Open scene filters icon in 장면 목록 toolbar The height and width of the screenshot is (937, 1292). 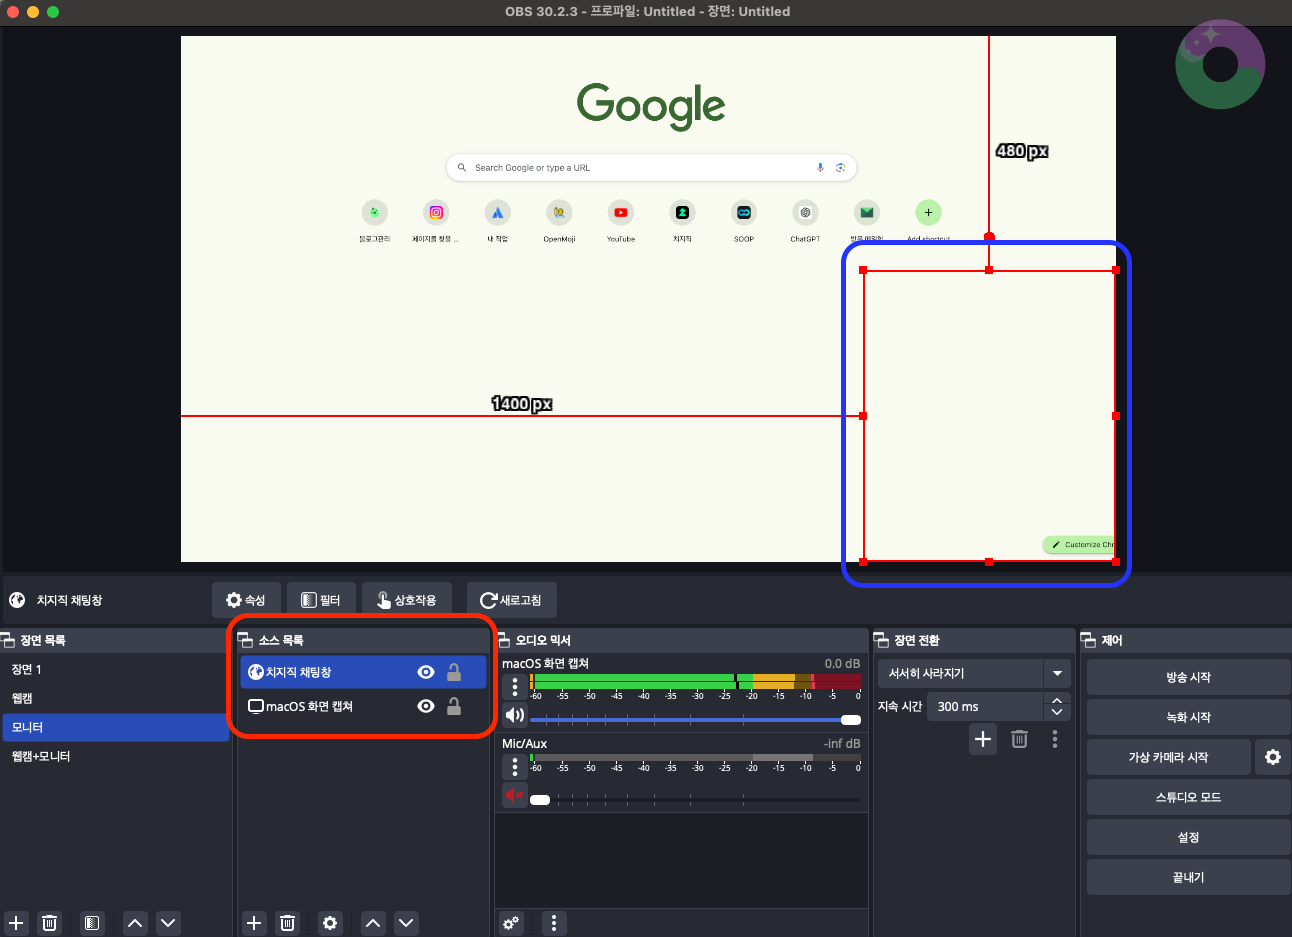(x=92, y=923)
